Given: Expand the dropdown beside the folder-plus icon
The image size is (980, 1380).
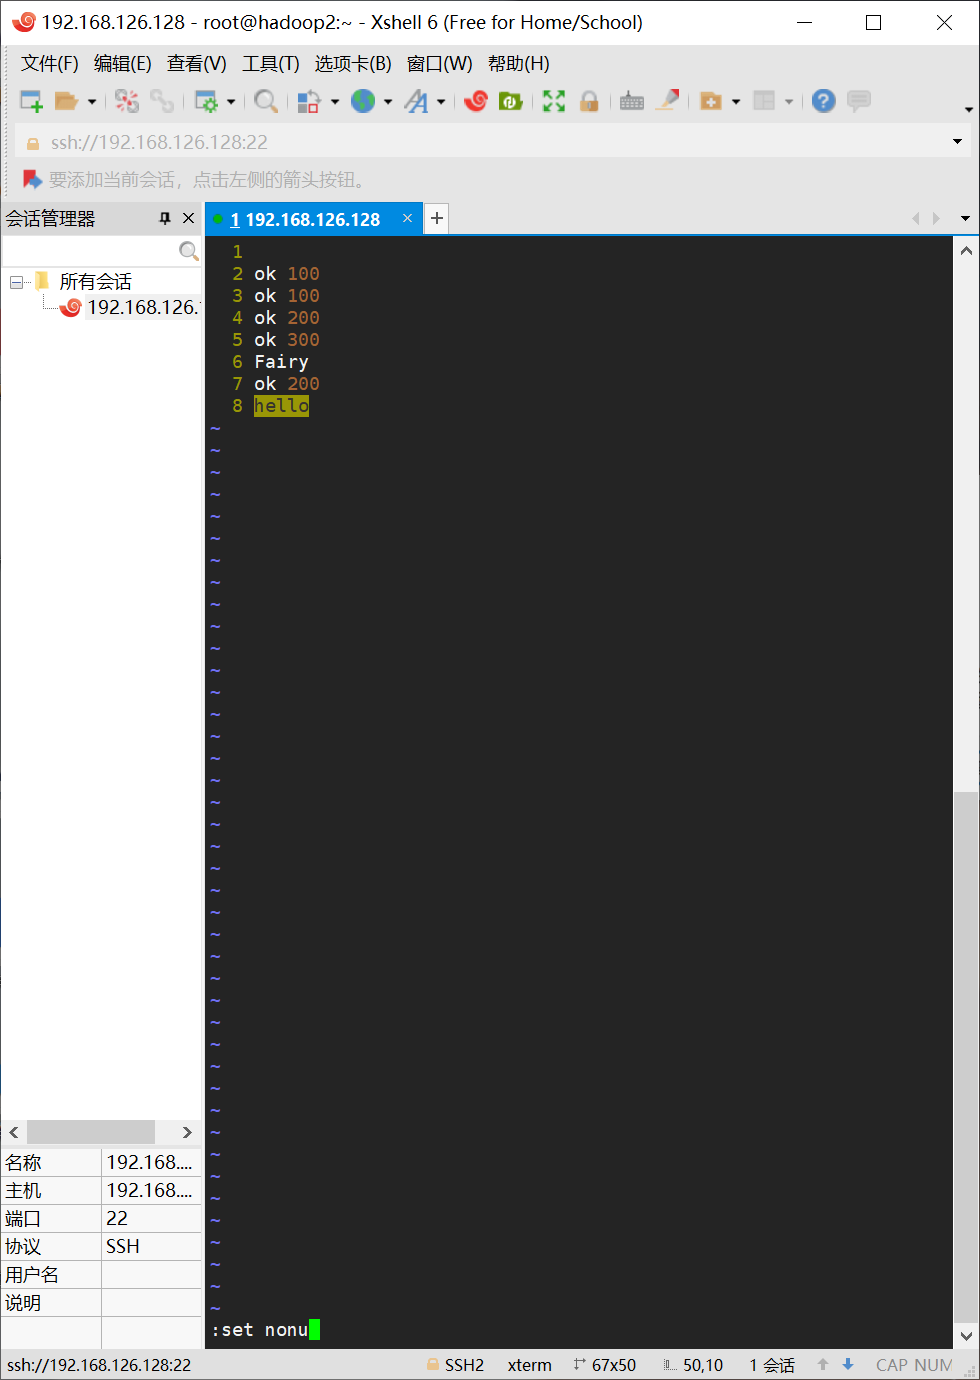Looking at the screenshot, I should (736, 101).
